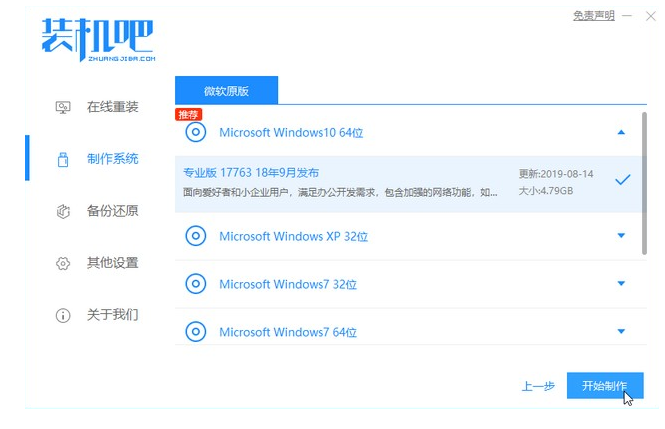The image size is (665, 429).
Task: Close the 装机吧 window
Action: click(x=651, y=16)
